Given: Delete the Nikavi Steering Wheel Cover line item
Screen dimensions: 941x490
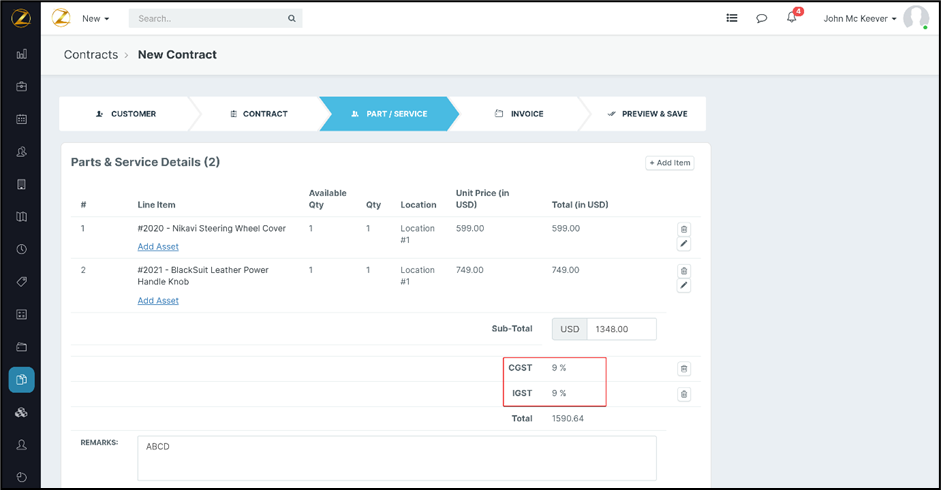Looking at the screenshot, I should [684, 229].
